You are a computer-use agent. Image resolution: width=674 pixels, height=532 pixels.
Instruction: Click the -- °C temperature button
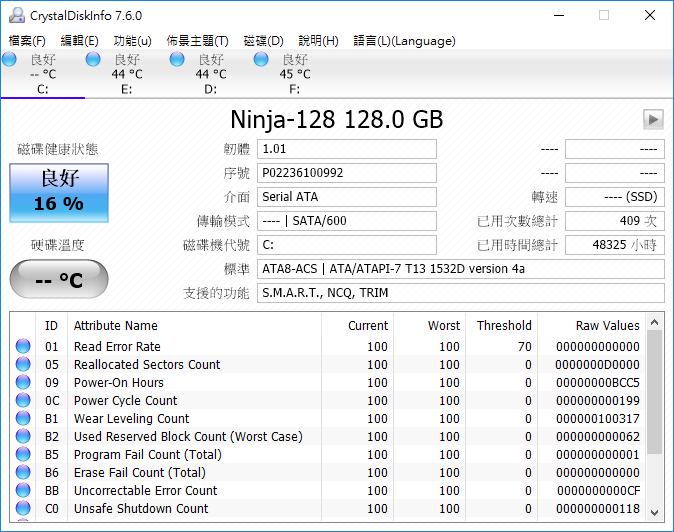coord(59,279)
